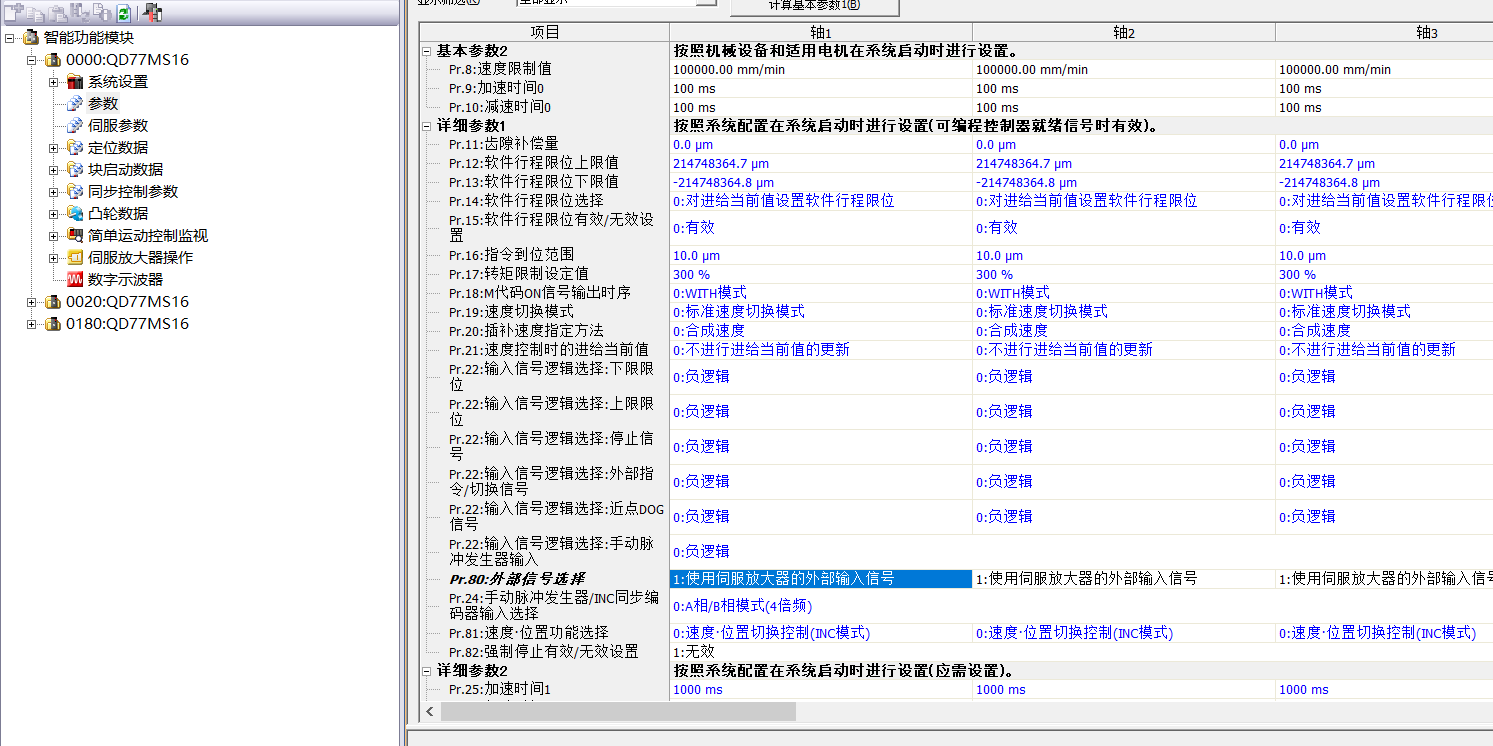Select the 系统设置 folder icon

click(x=75, y=82)
